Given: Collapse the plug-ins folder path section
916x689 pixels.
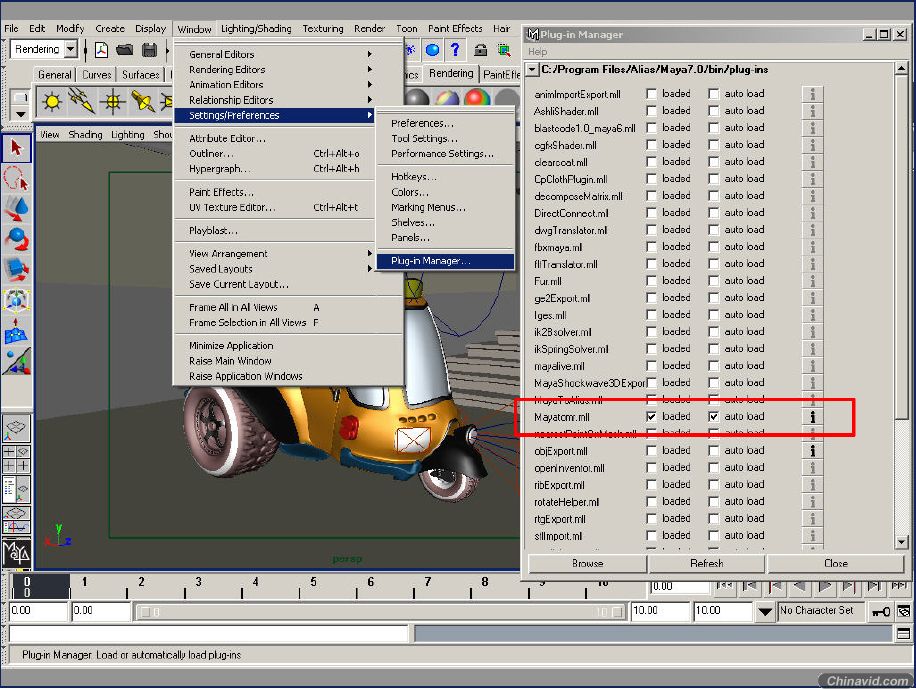Looking at the screenshot, I should [x=532, y=70].
